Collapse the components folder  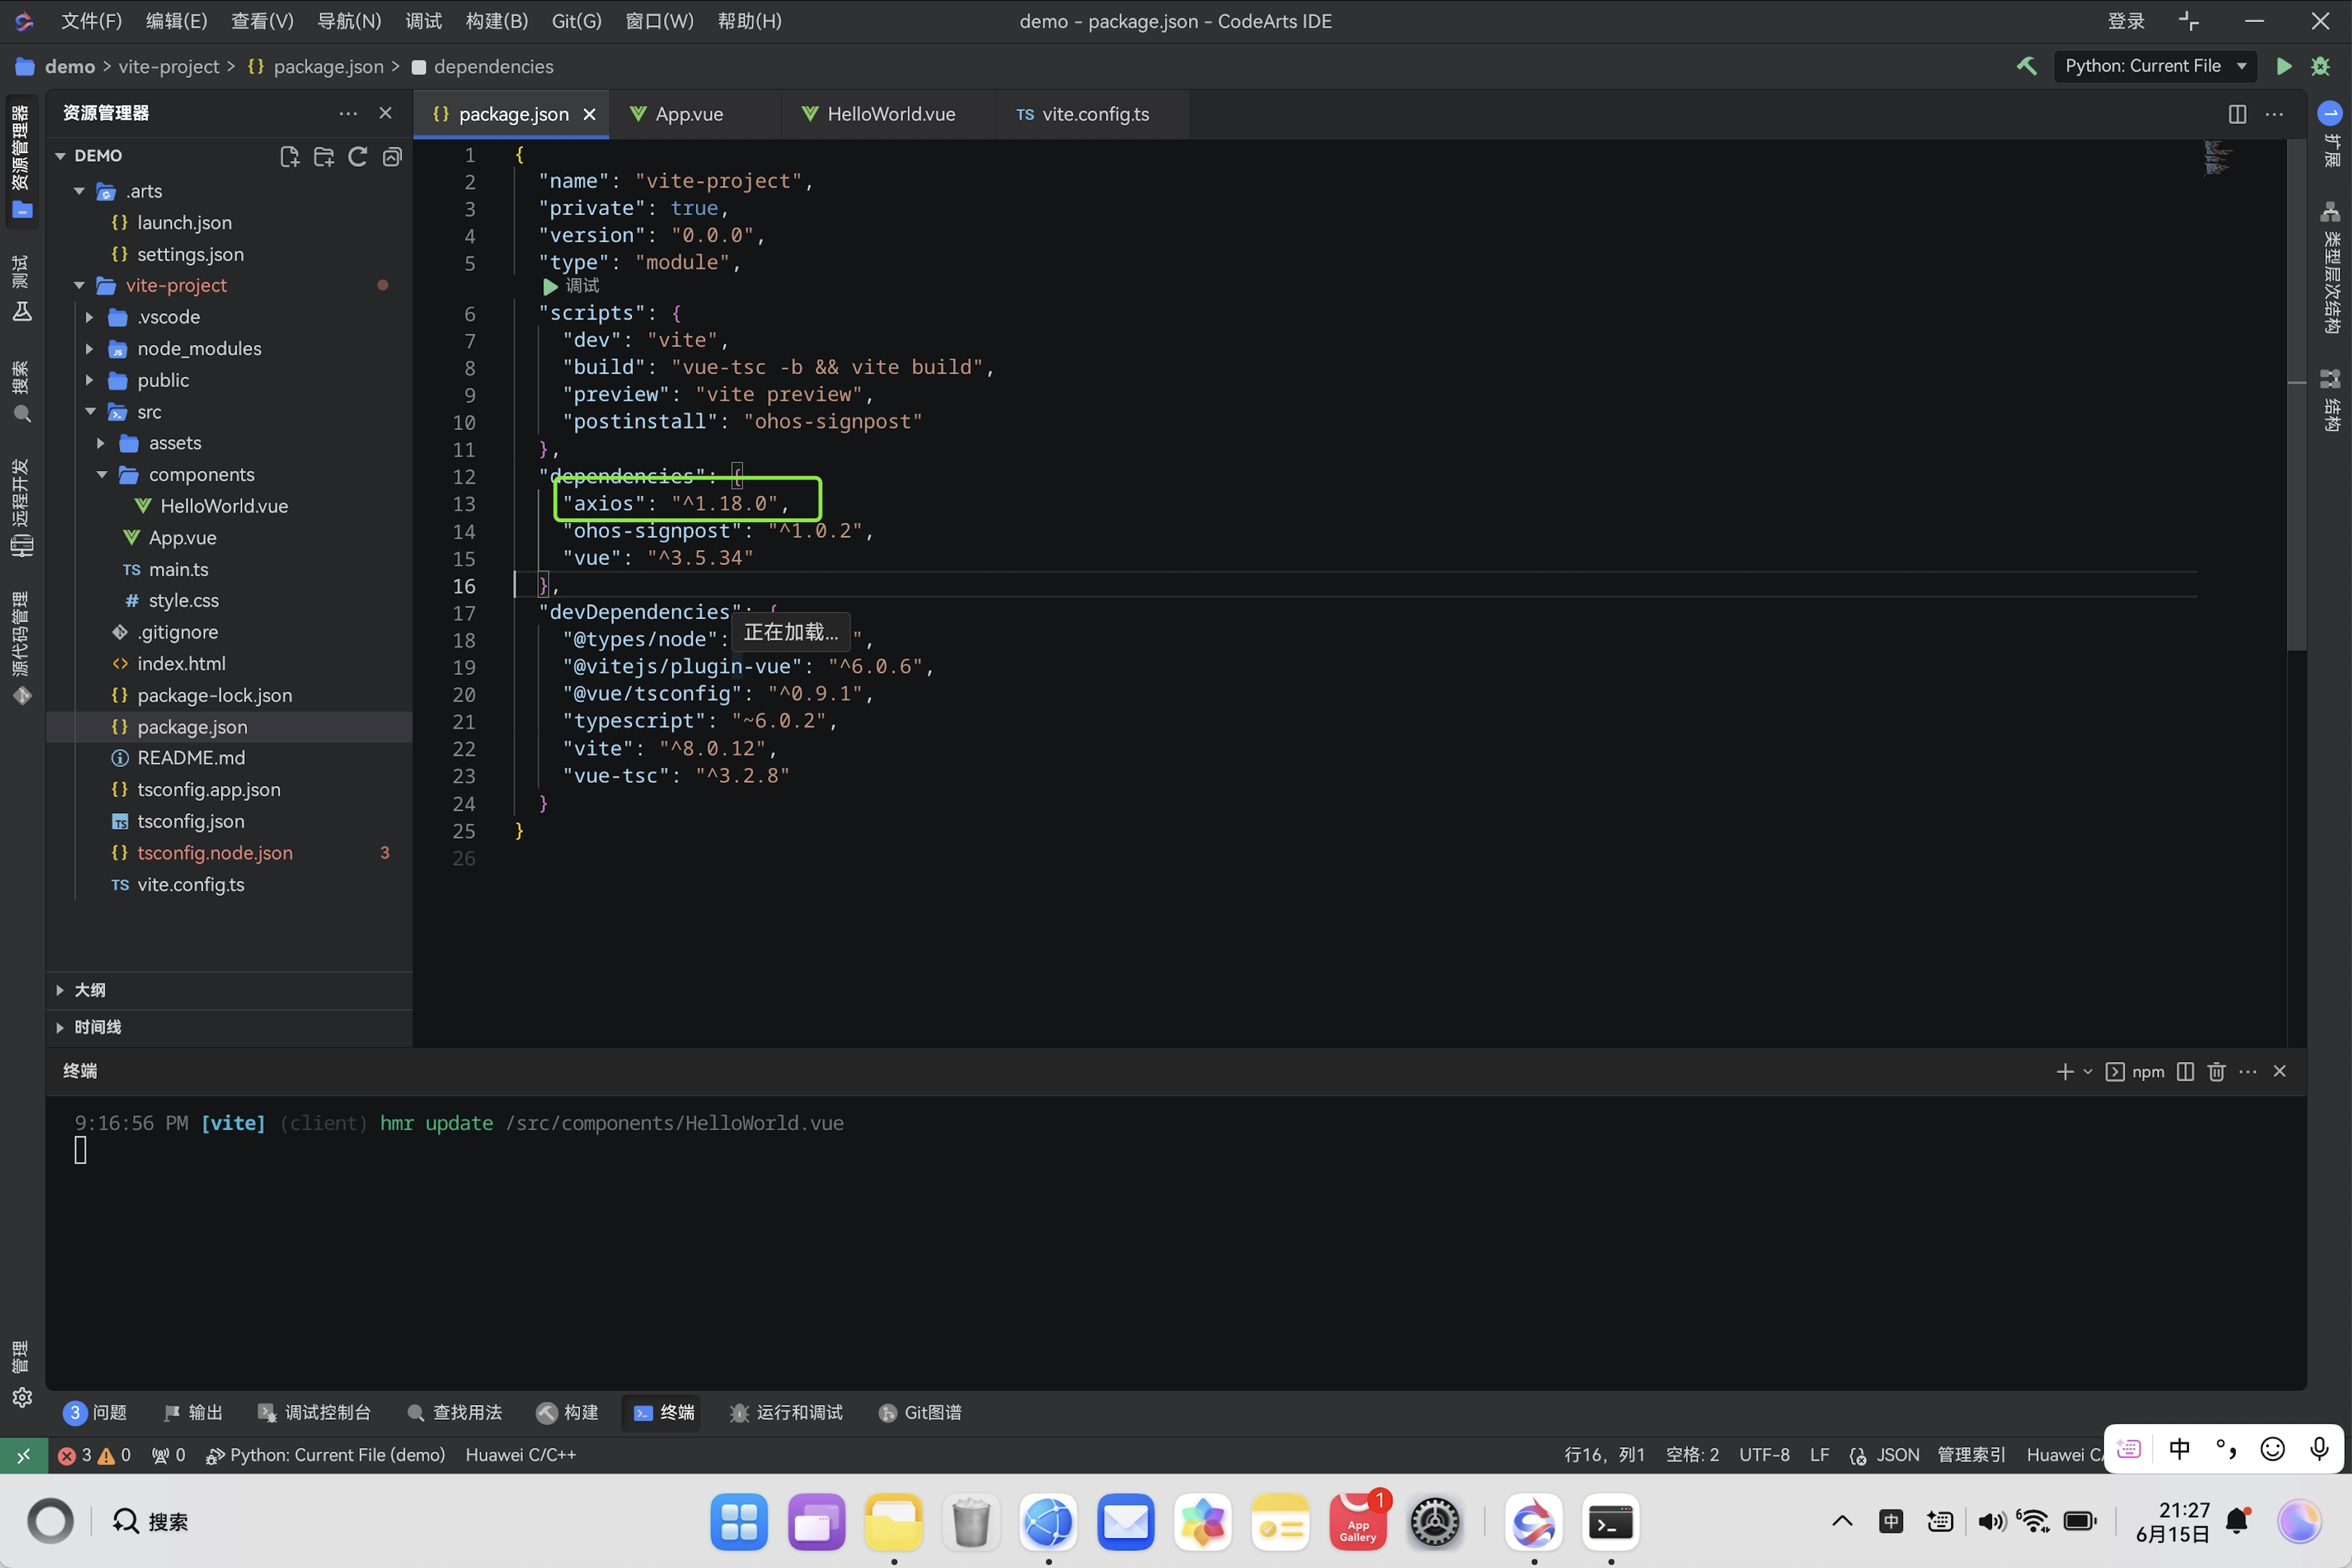pyautogui.click(x=101, y=474)
